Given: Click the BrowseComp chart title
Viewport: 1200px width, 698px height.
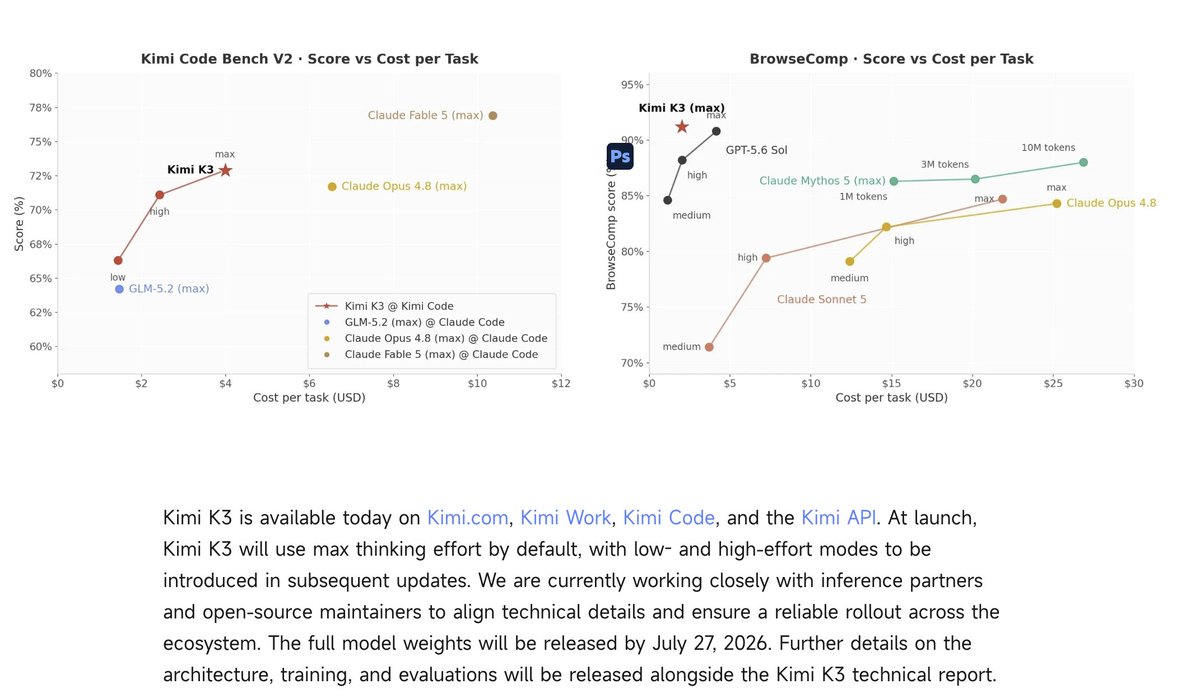Looking at the screenshot, I should click(x=891, y=59).
